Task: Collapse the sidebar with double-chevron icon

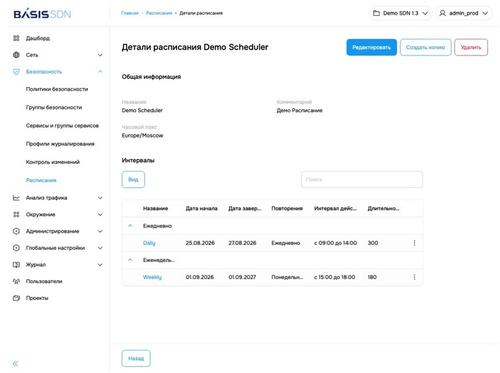Action: pyautogui.click(x=15, y=363)
